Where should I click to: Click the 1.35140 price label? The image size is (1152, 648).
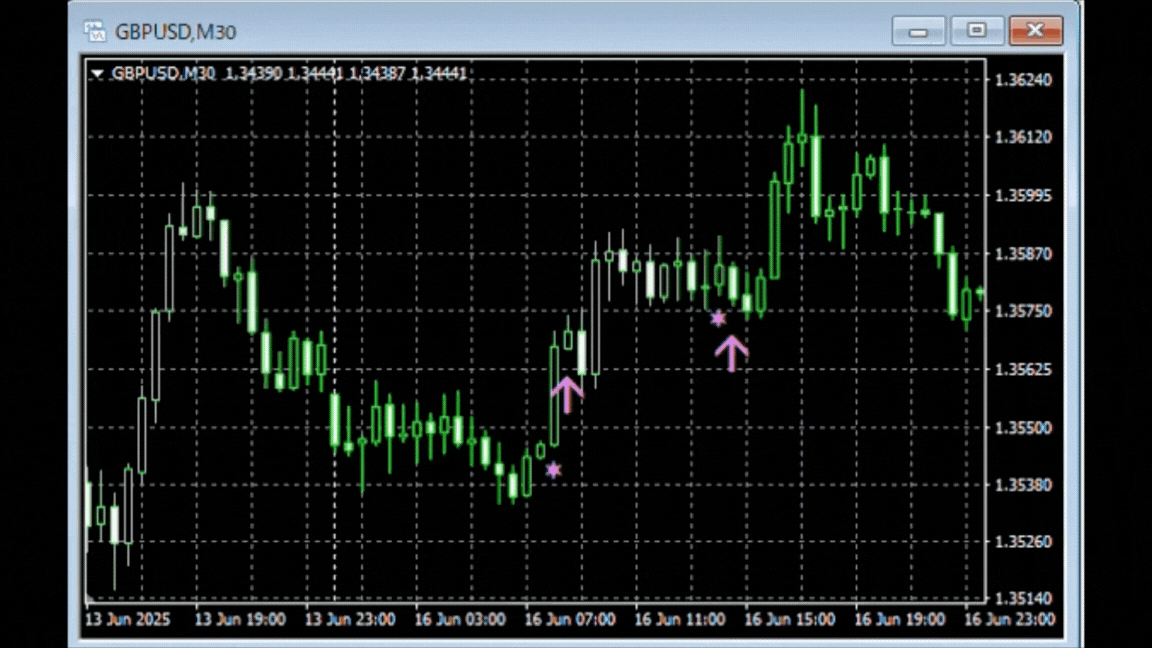(1022, 599)
